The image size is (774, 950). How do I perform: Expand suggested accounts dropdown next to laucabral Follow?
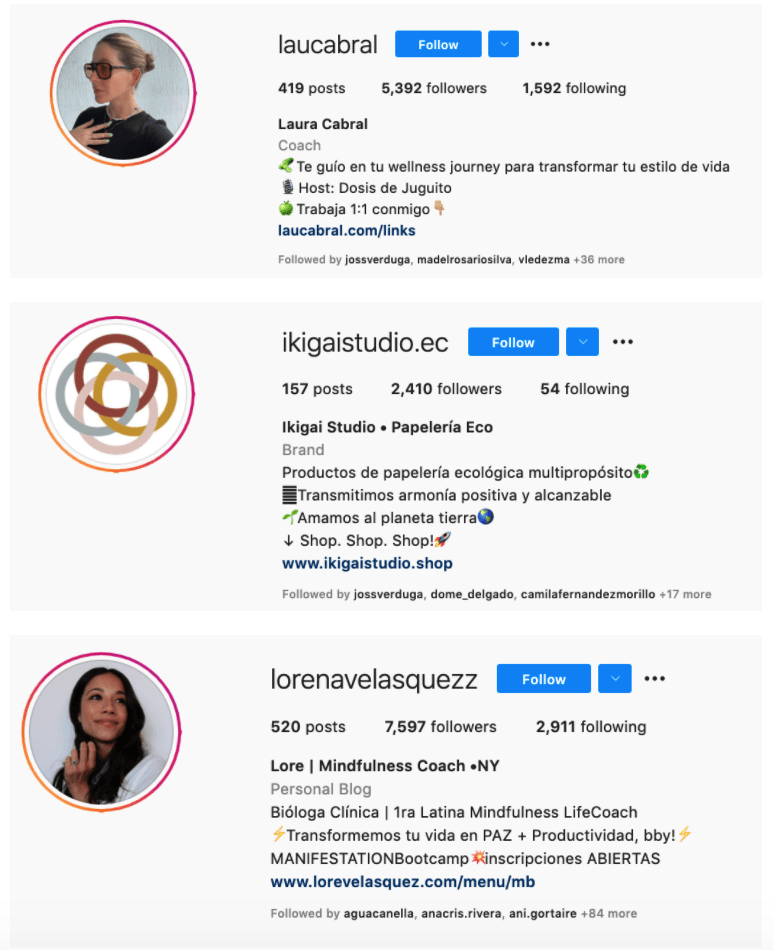click(503, 44)
